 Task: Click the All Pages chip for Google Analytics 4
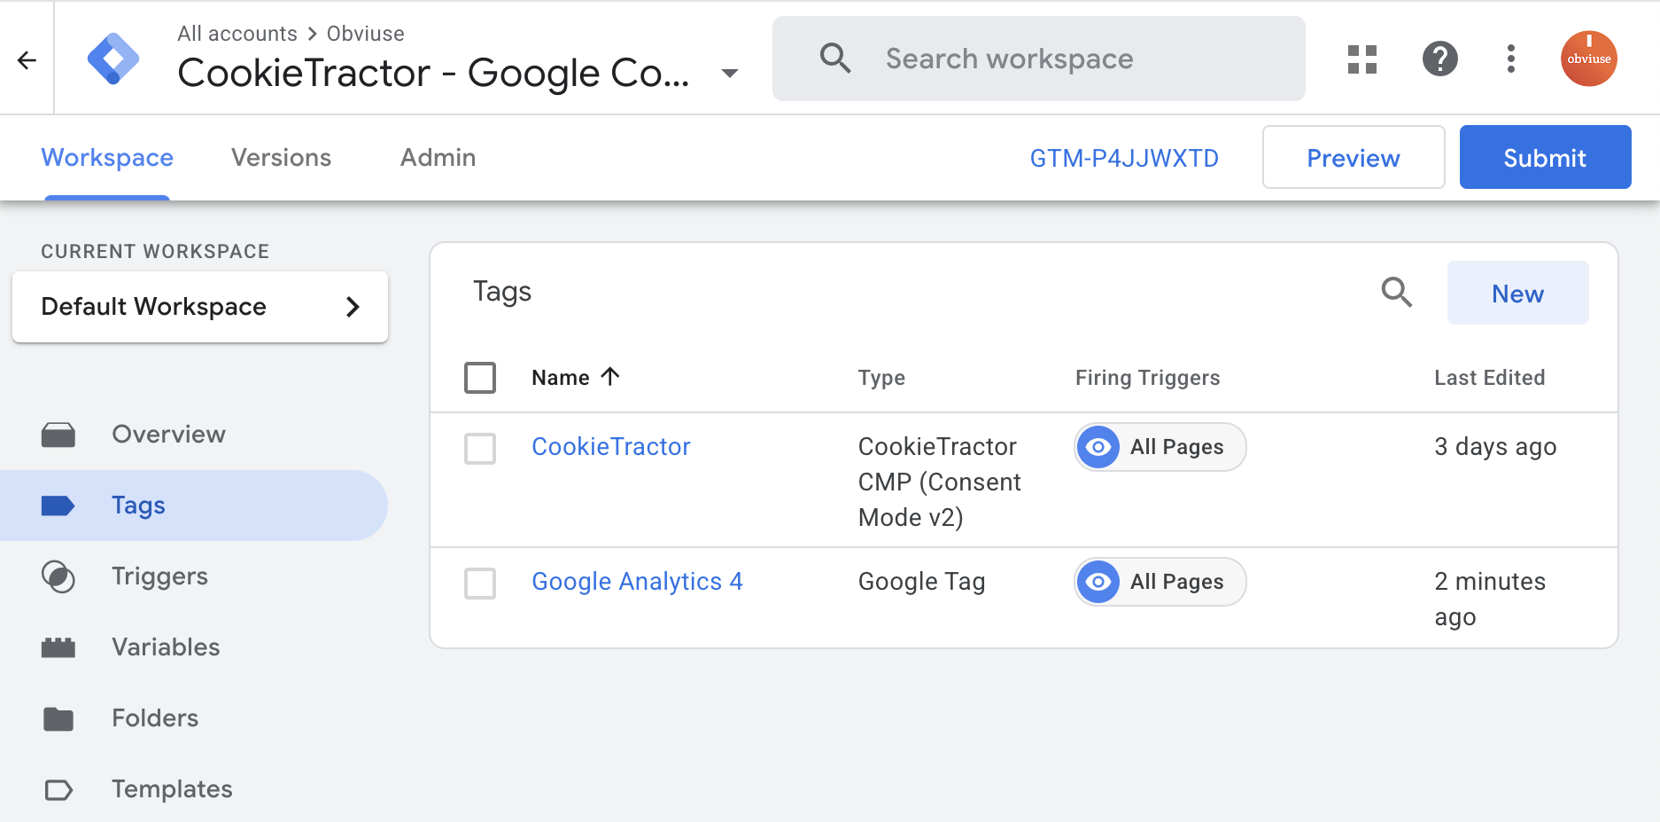[x=1160, y=582]
